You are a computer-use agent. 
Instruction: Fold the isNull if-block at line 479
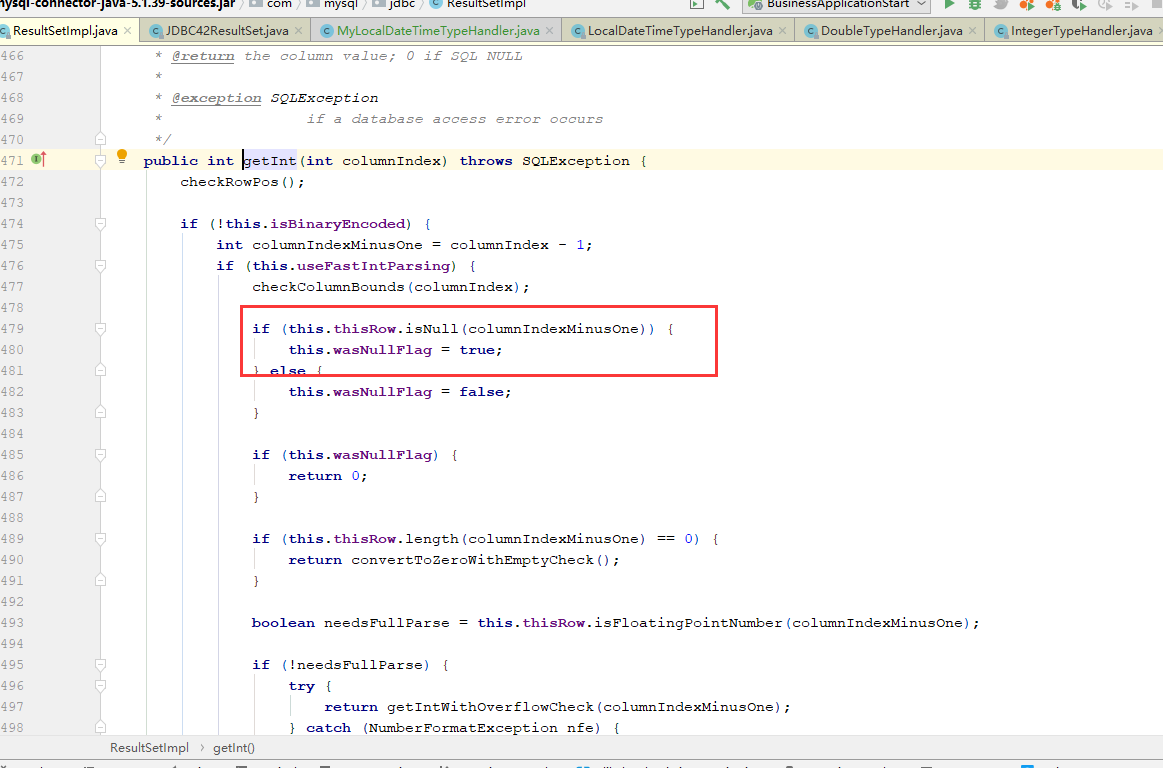coord(100,329)
